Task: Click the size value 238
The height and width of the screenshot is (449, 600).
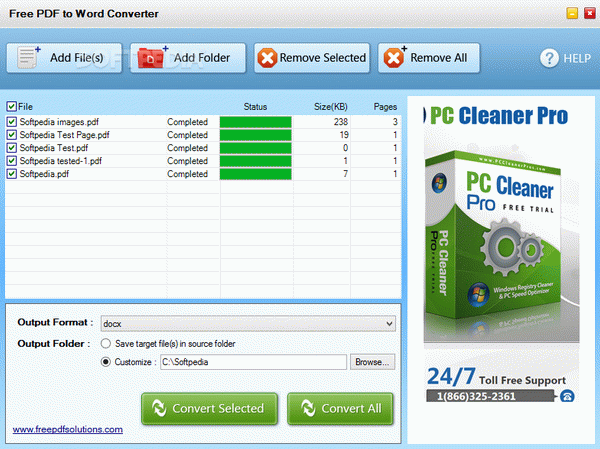Action: (x=341, y=122)
